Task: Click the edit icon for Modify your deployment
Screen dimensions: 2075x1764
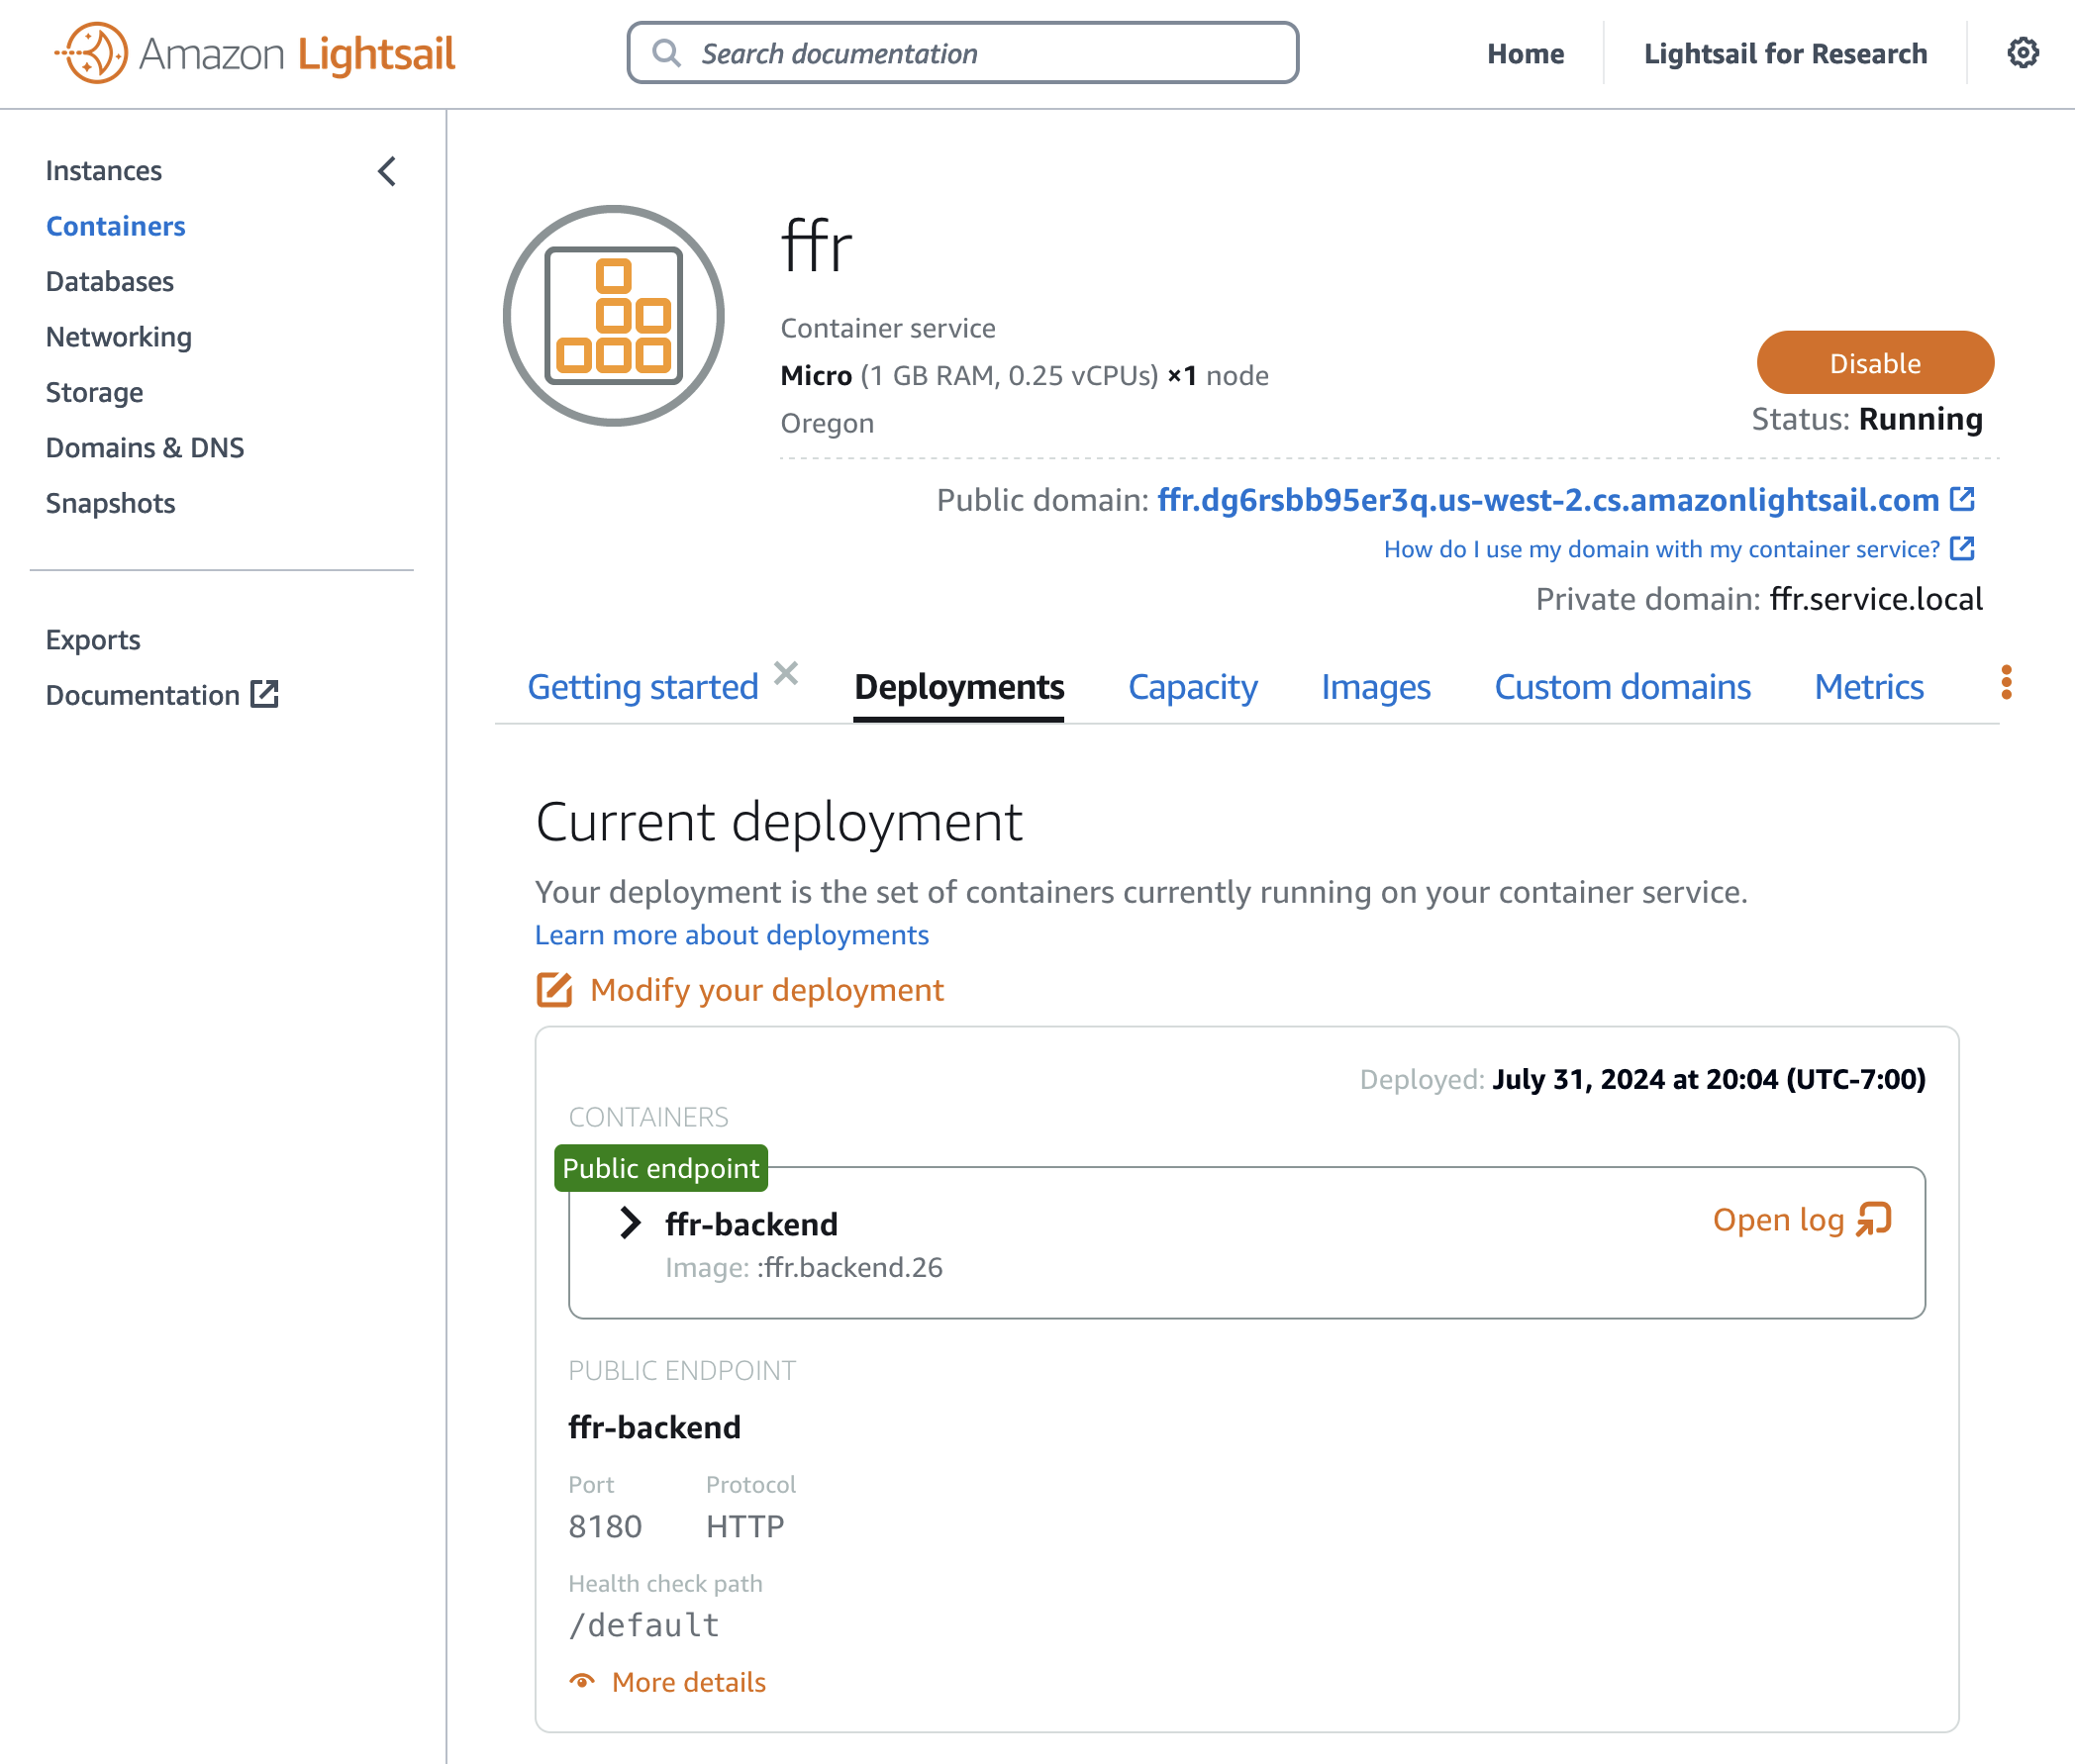Action: tap(554, 989)
